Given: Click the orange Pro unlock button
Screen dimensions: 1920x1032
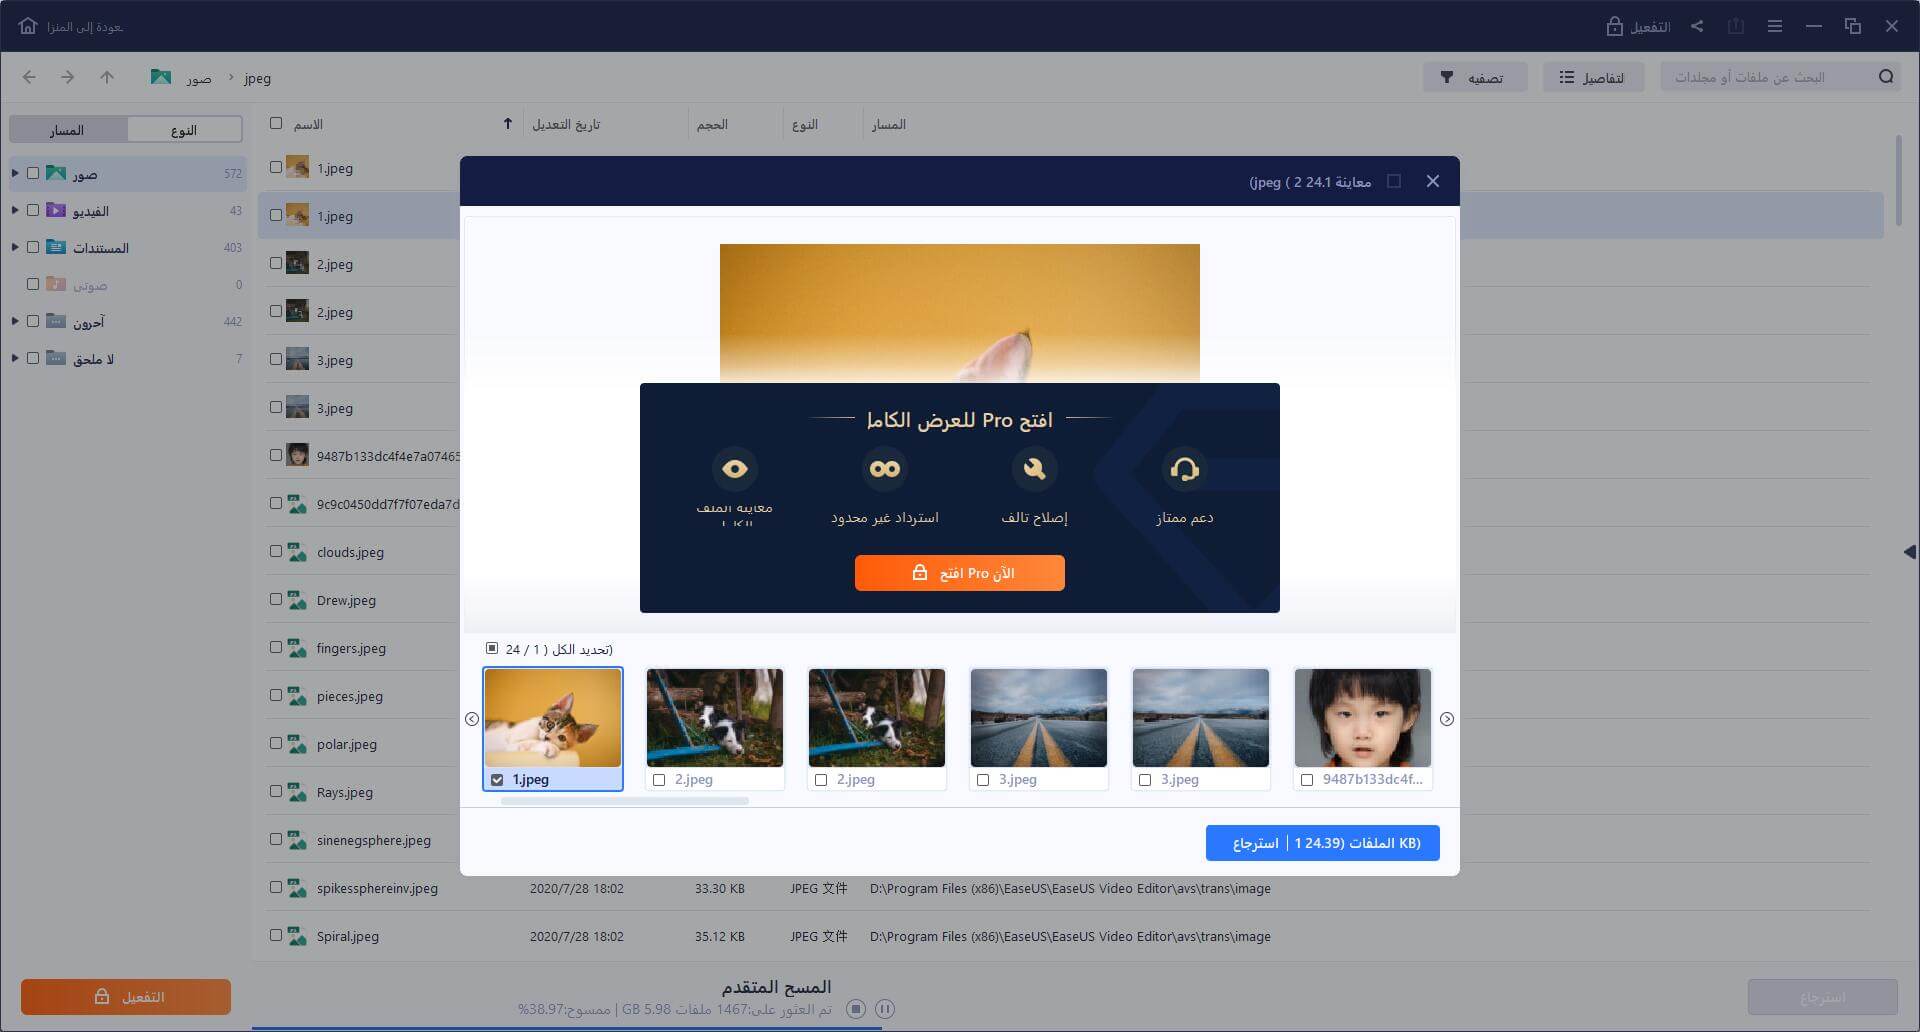Looking at the screenshot, I should (x=959, y=573).
